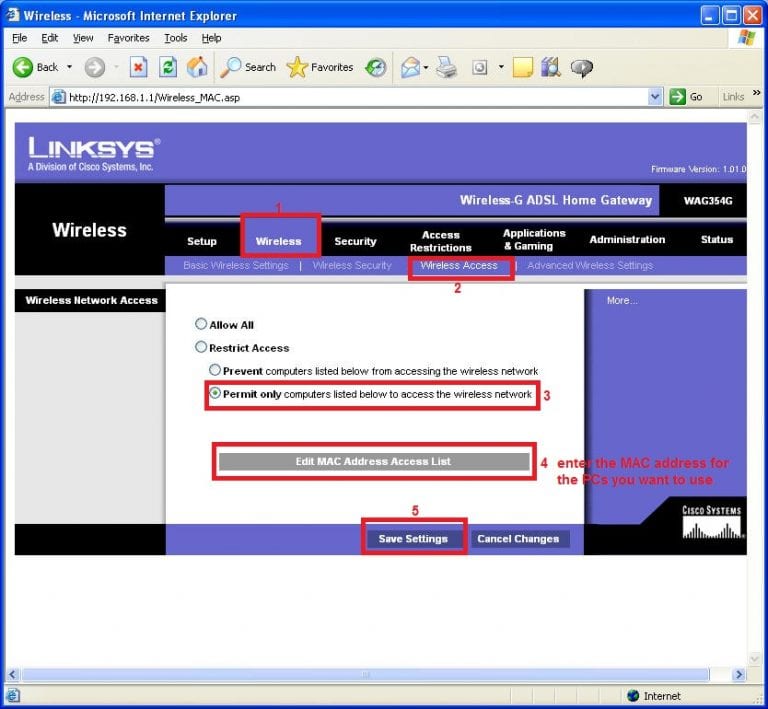The height and width of the screenshot is (709, 768).
Task: Open the Search pane in the toolbar
Action: pos(248,67)
